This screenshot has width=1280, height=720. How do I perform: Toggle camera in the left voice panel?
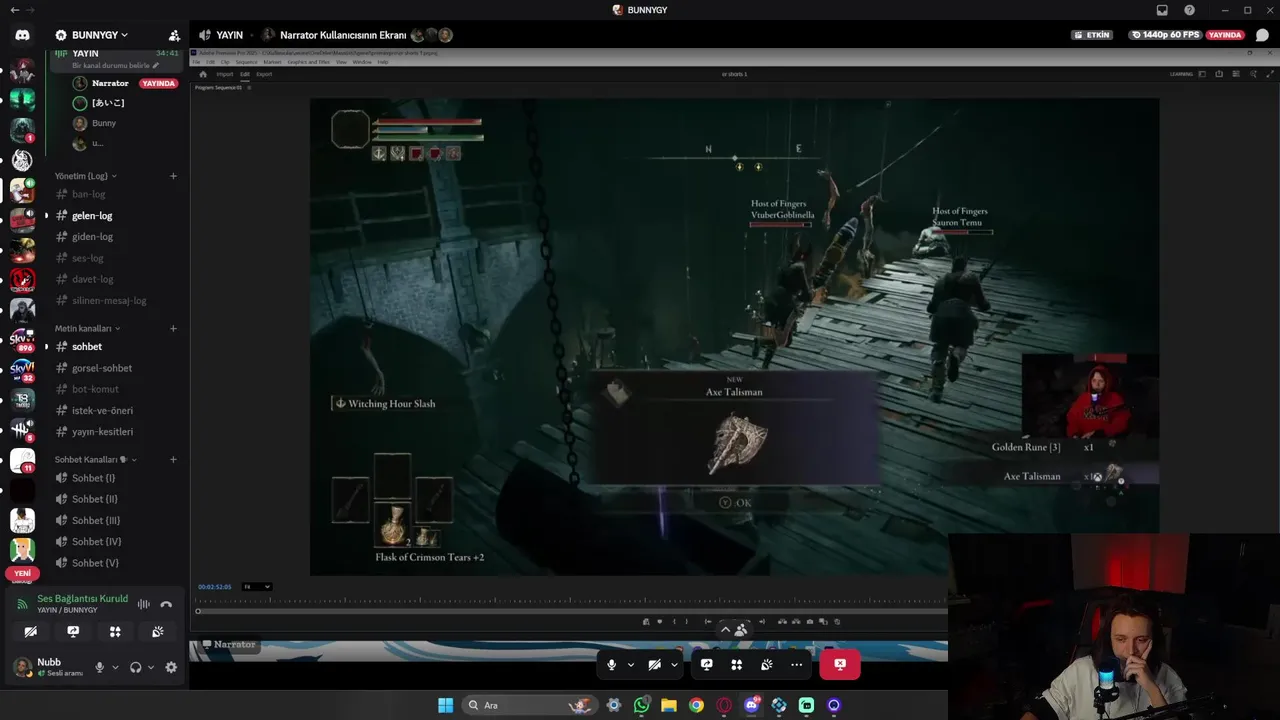tap(31, 632)
